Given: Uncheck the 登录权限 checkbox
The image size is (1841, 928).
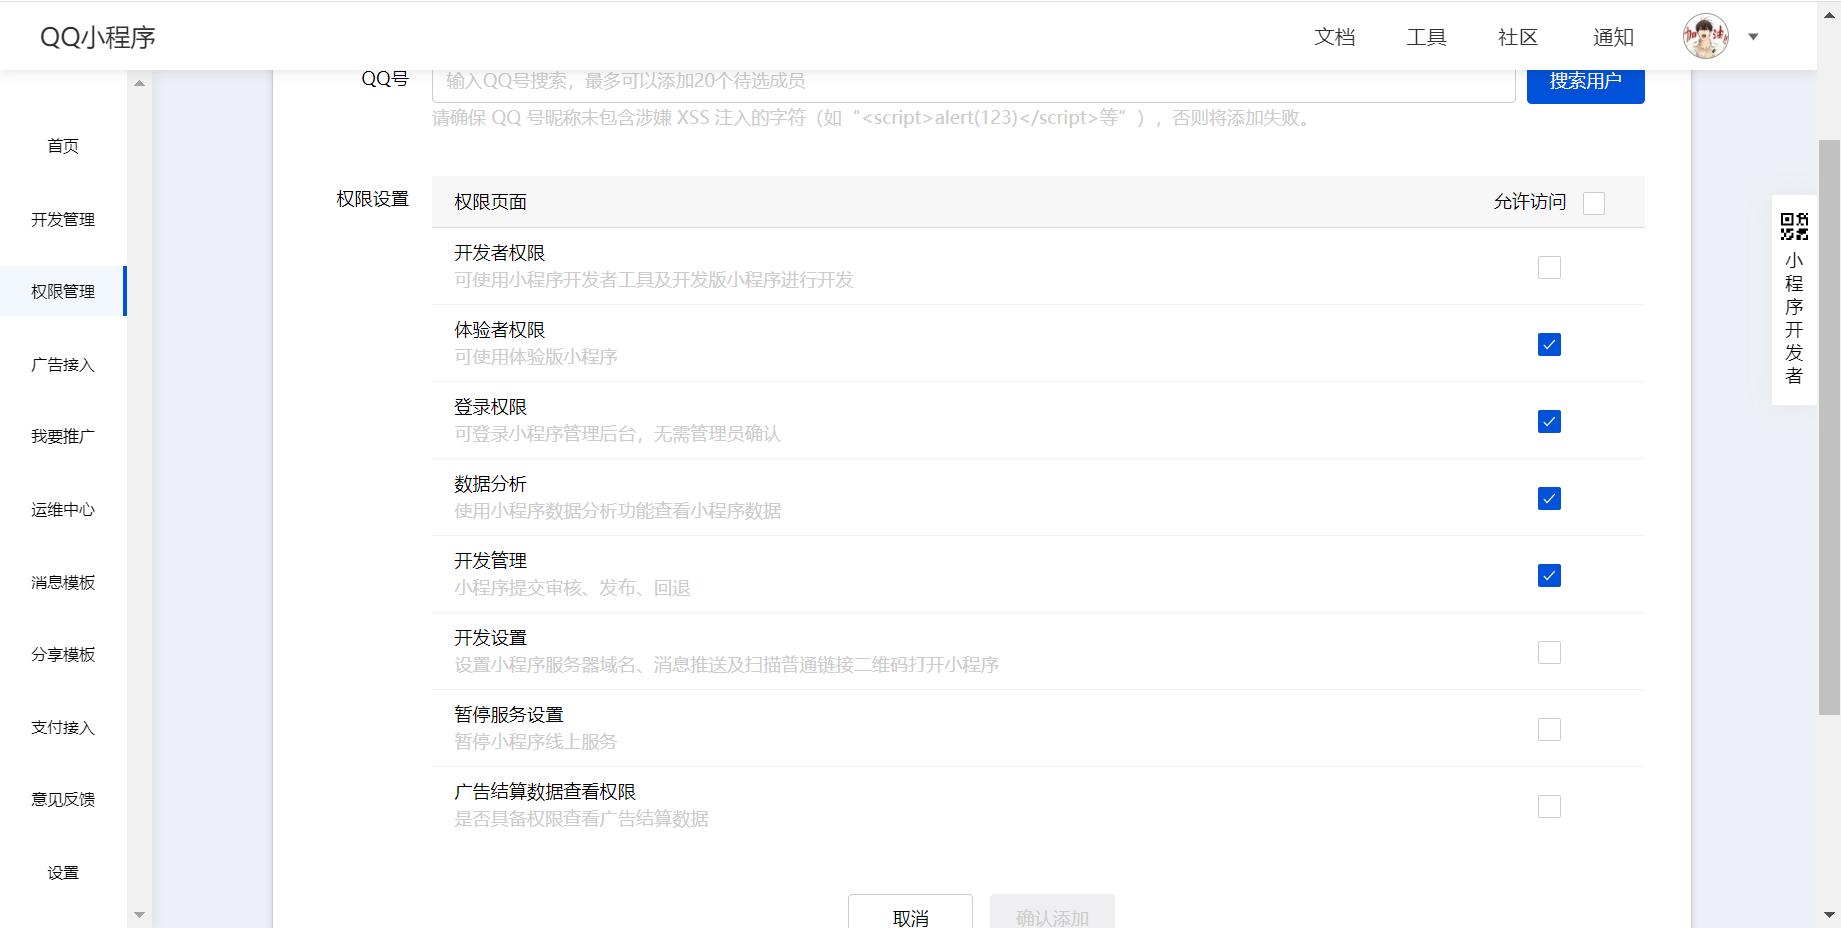Looking at the screenshot, I should tap(1549, 421).
